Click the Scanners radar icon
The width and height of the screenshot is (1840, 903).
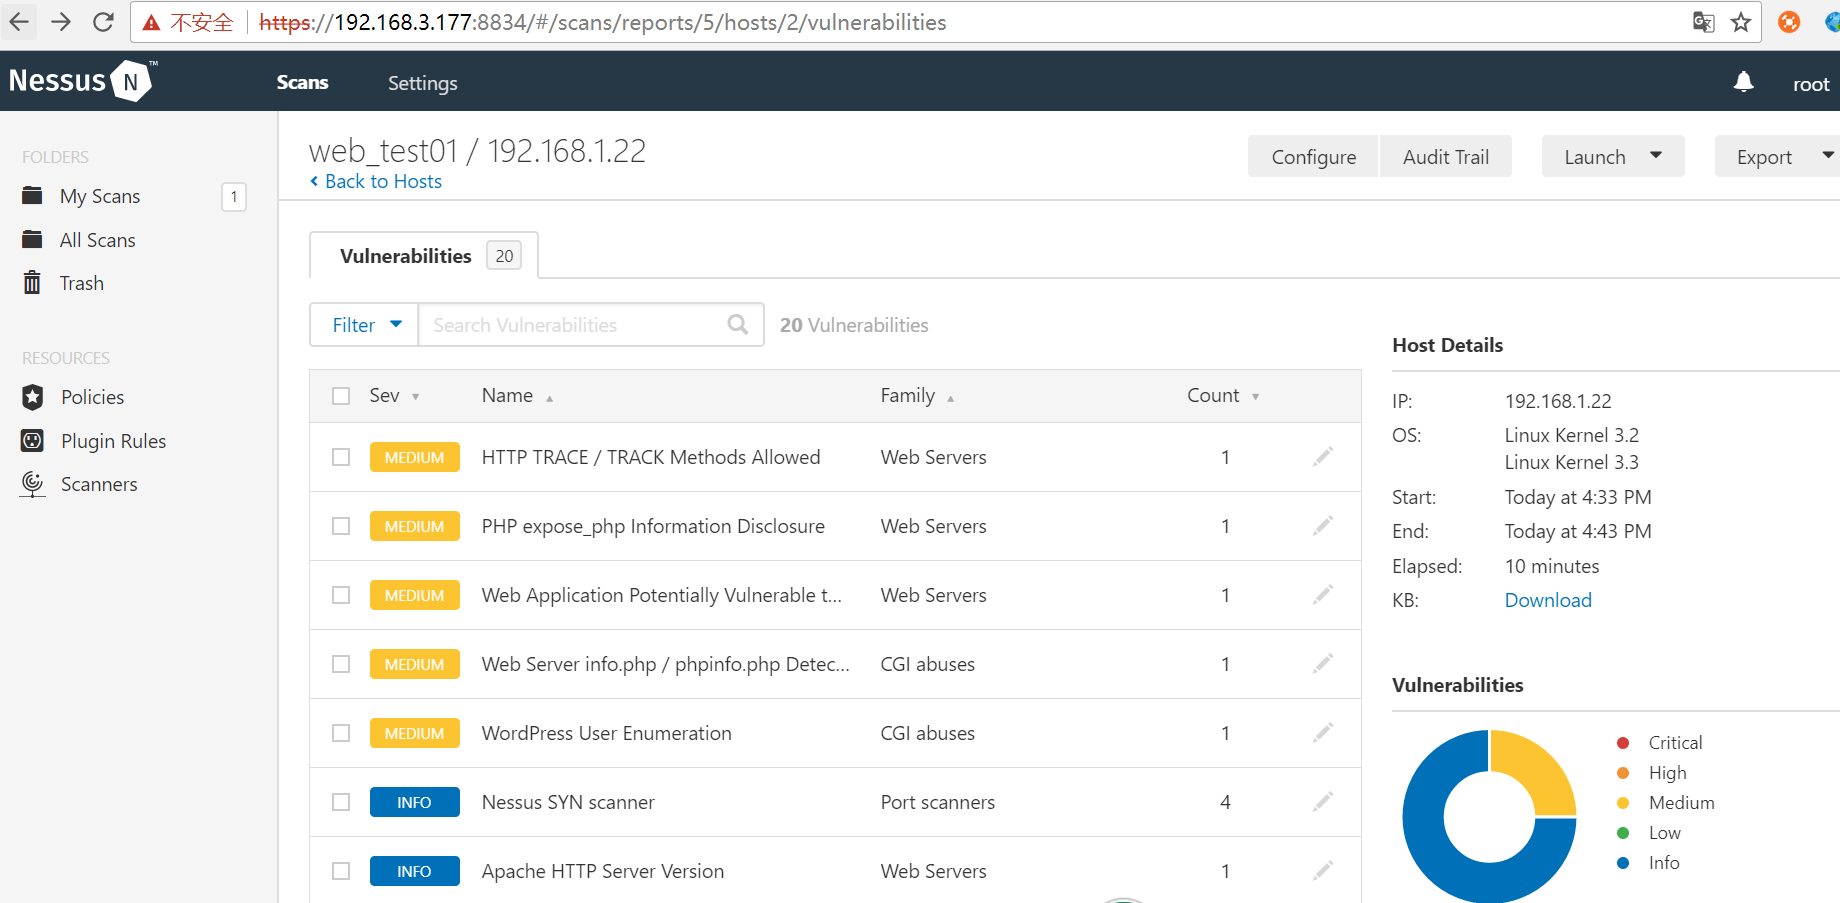click(33, 485)
